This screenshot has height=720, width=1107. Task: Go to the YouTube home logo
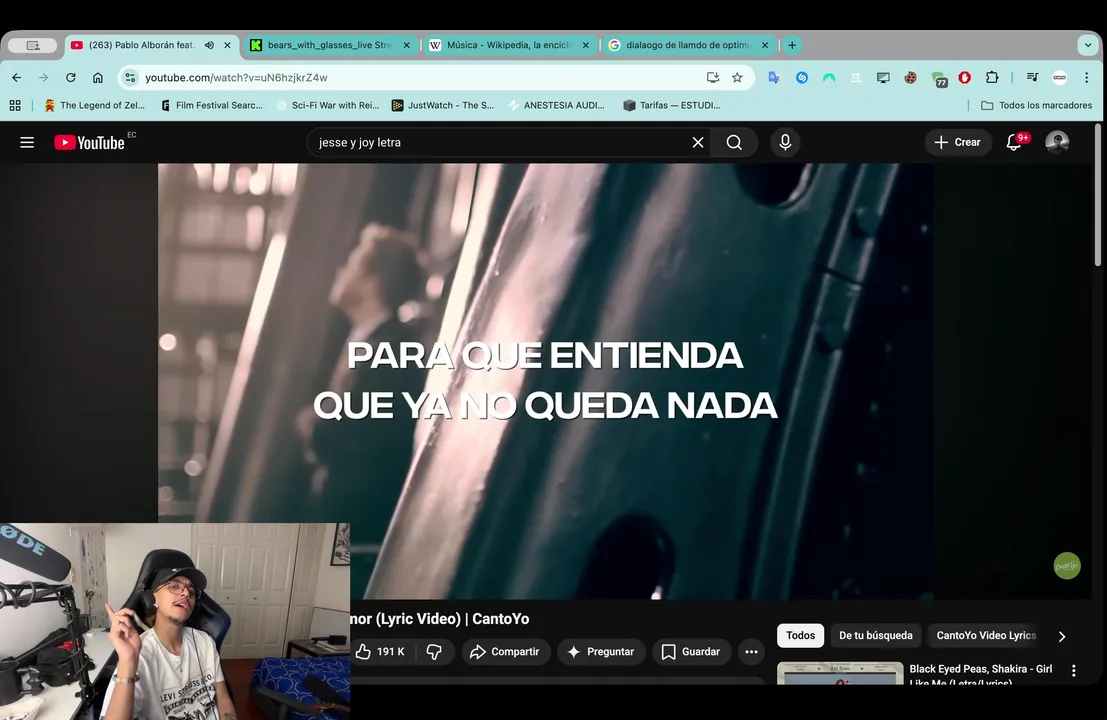[90, 143]
